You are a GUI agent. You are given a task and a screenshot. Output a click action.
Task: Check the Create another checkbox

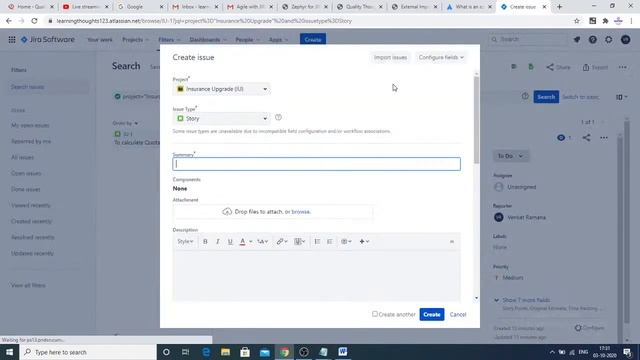pyautogui.click(x=375, y=314)
